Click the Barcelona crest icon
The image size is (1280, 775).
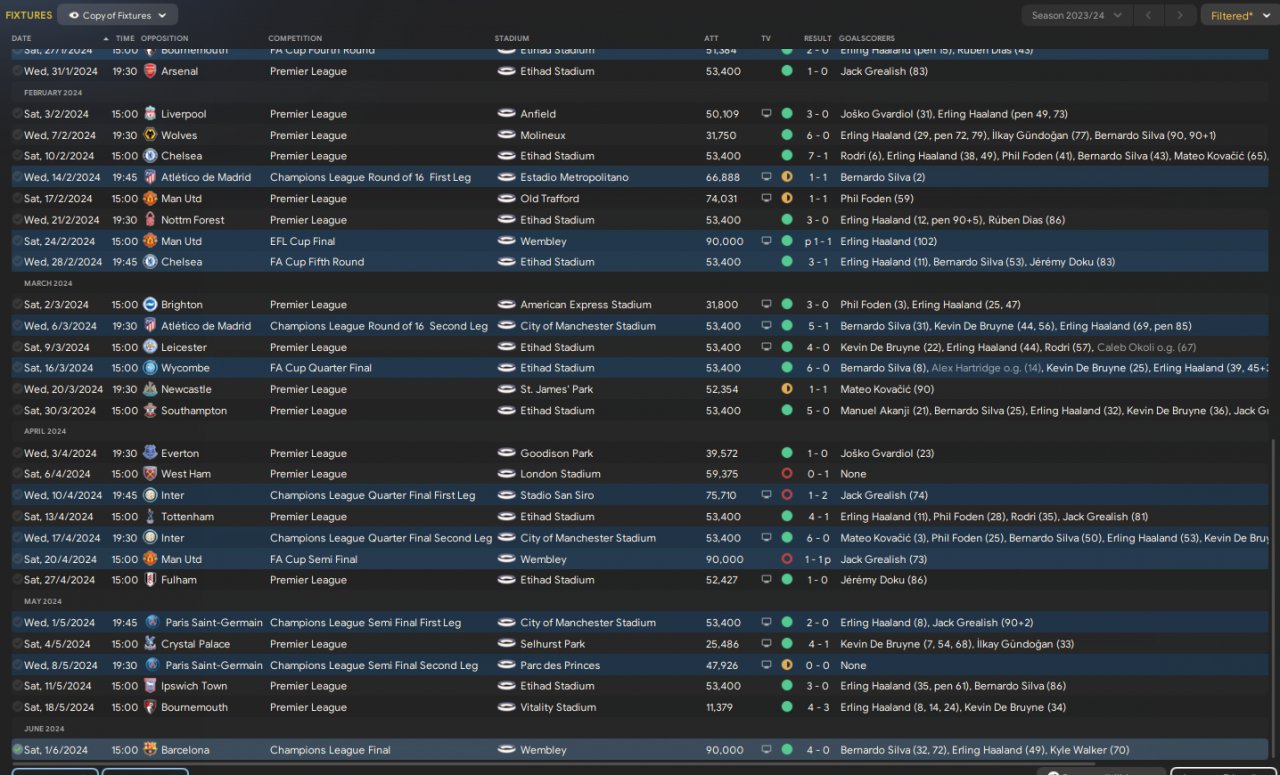click(150, 750)
